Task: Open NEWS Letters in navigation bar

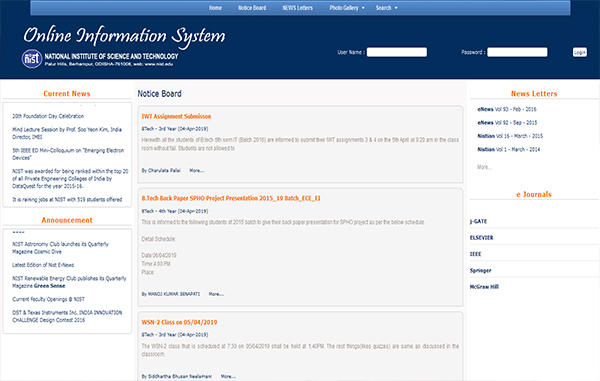Action: click(x=297, y=8)
